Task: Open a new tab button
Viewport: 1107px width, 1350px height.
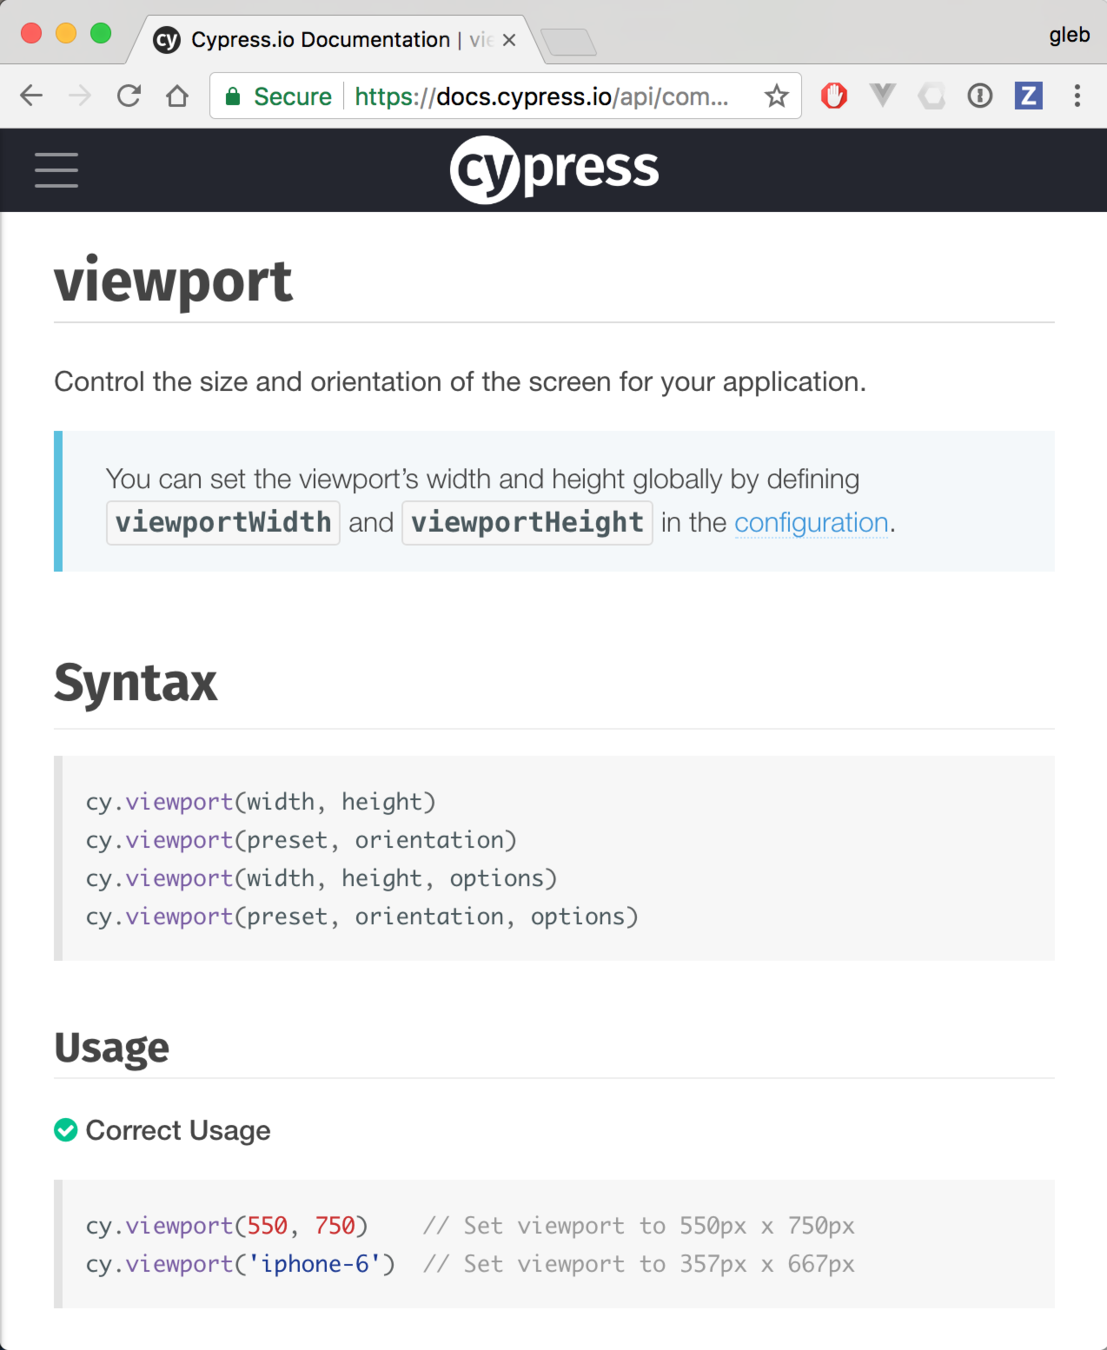Action: pyautogui.click(x=568, y=42)
